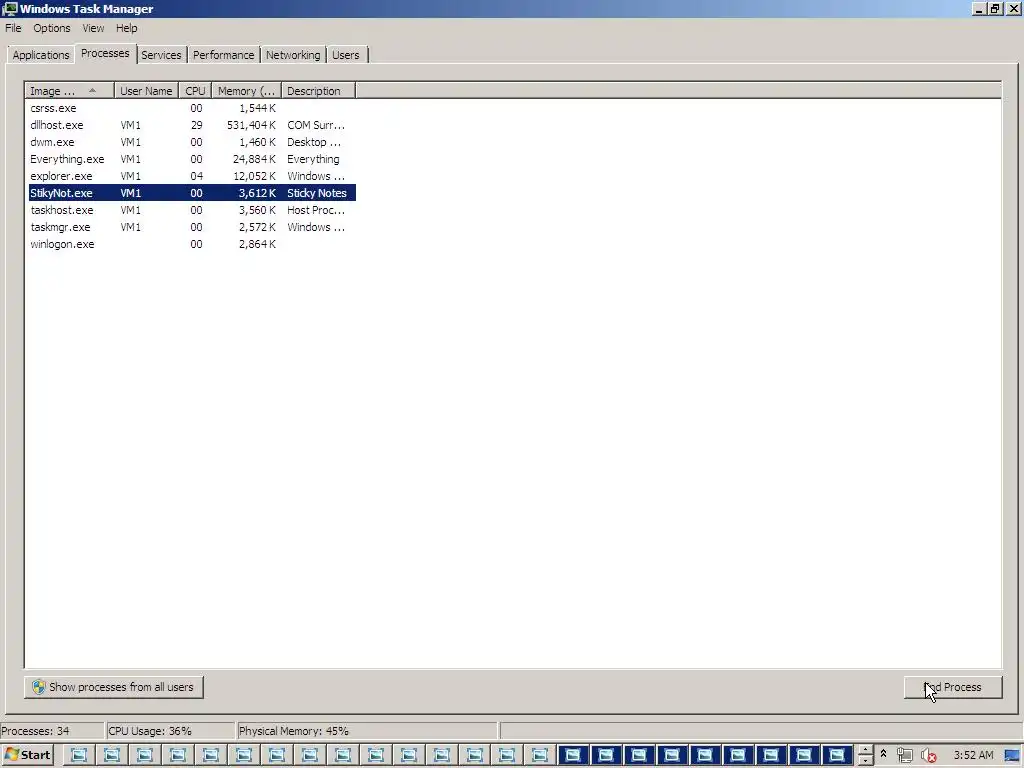The width and height of the screenshot is (1024, 768).
Task: Click the shield icon on Show processes button
Action: [39, 687]
